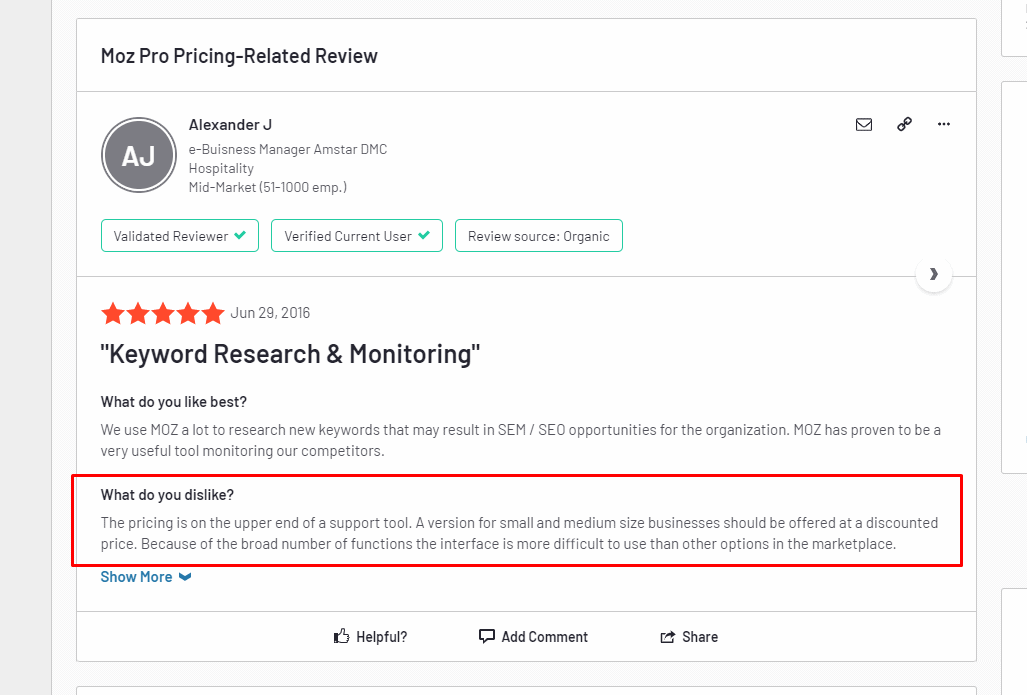Toggle the Validated Reviewer badge

pos(179,236)
